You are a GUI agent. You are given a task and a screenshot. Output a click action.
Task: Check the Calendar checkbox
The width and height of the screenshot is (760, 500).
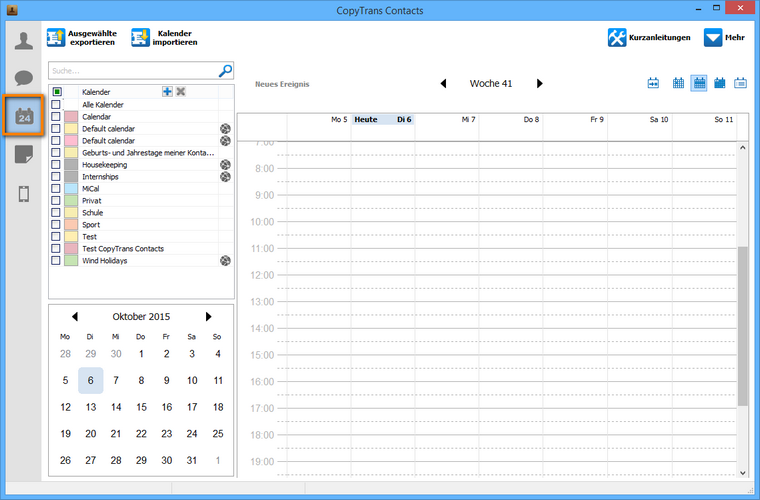[x=56, y=117]
